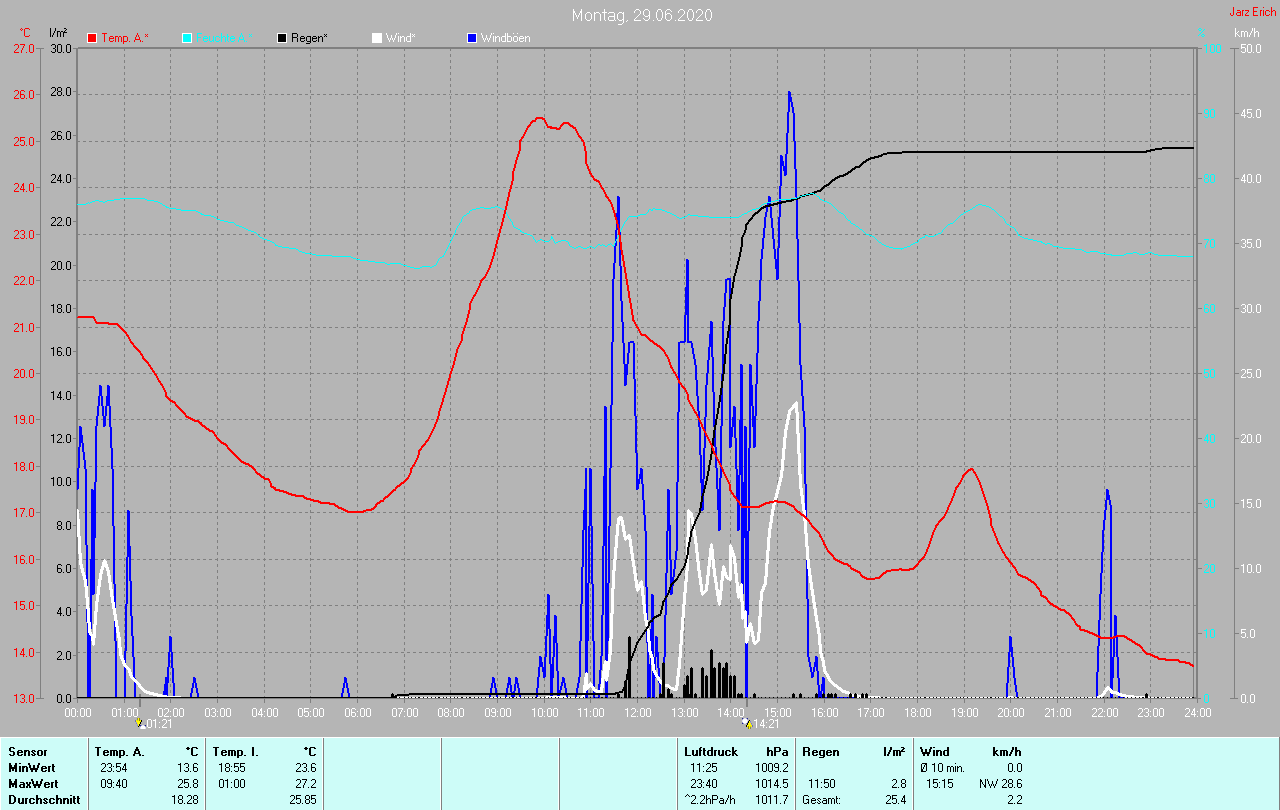Click the black Regen legend square
Screen dimensions: 1280x810
pos(282,38)
